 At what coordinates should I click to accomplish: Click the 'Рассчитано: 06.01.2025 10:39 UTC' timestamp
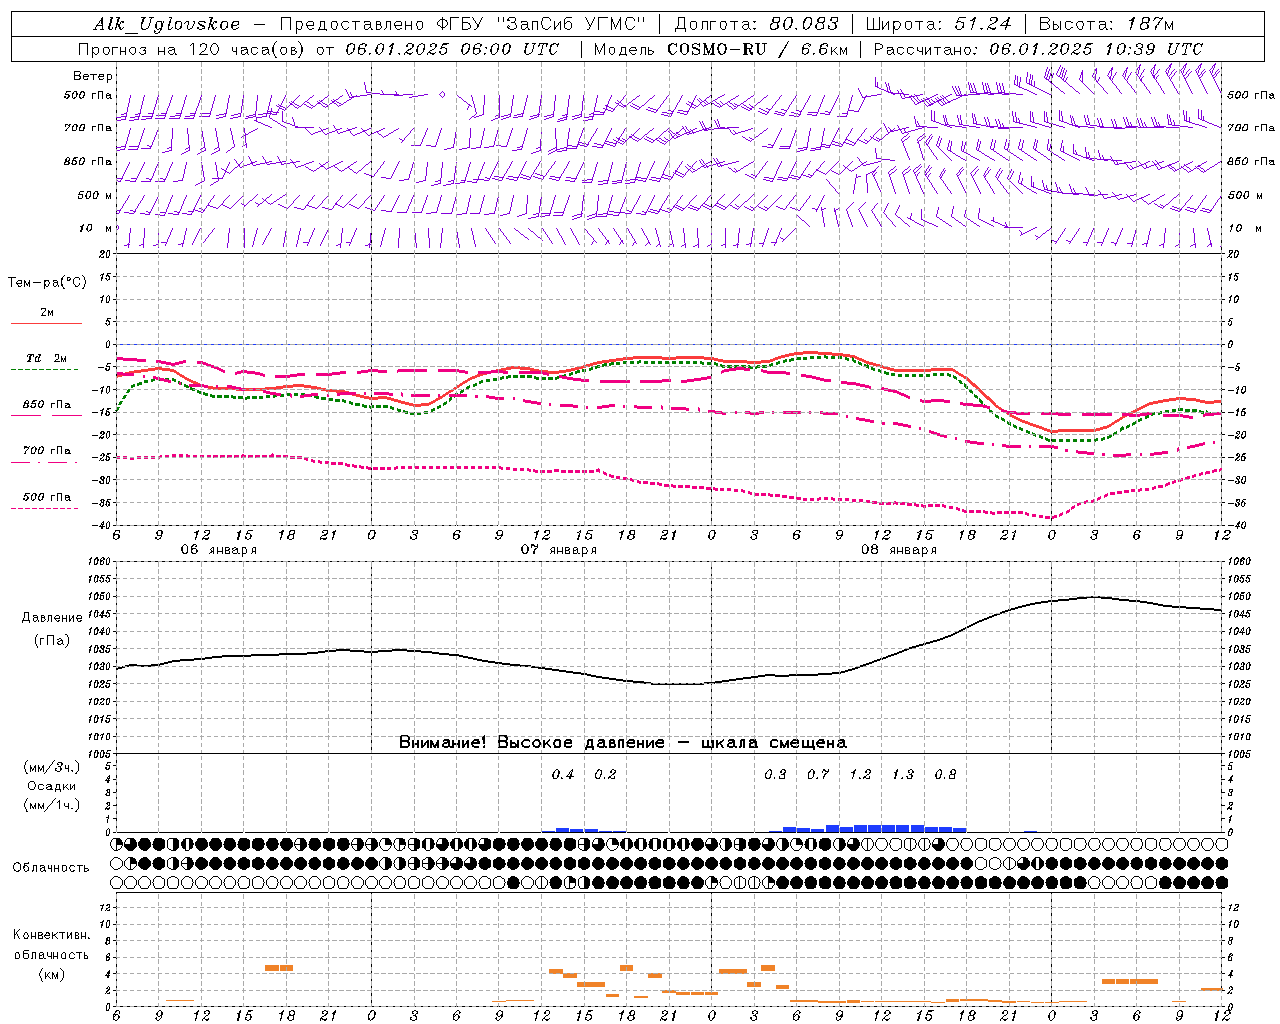point(1038,49)
